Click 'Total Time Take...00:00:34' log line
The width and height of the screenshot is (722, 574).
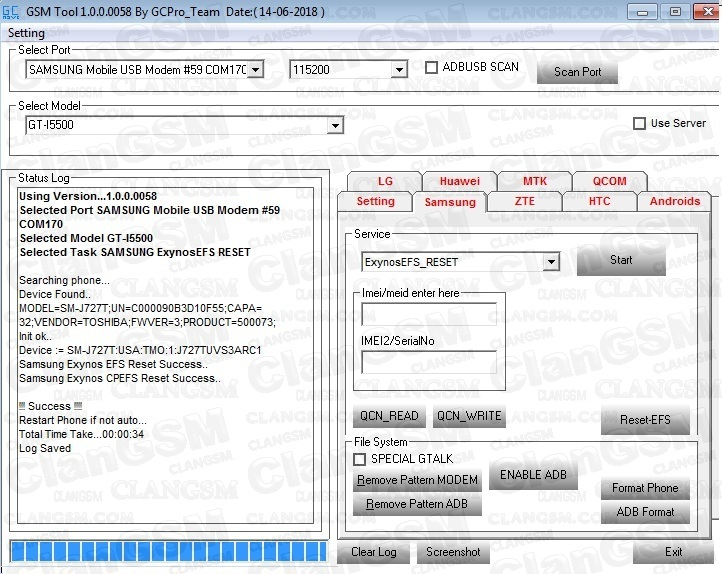(x=82, y=434)
